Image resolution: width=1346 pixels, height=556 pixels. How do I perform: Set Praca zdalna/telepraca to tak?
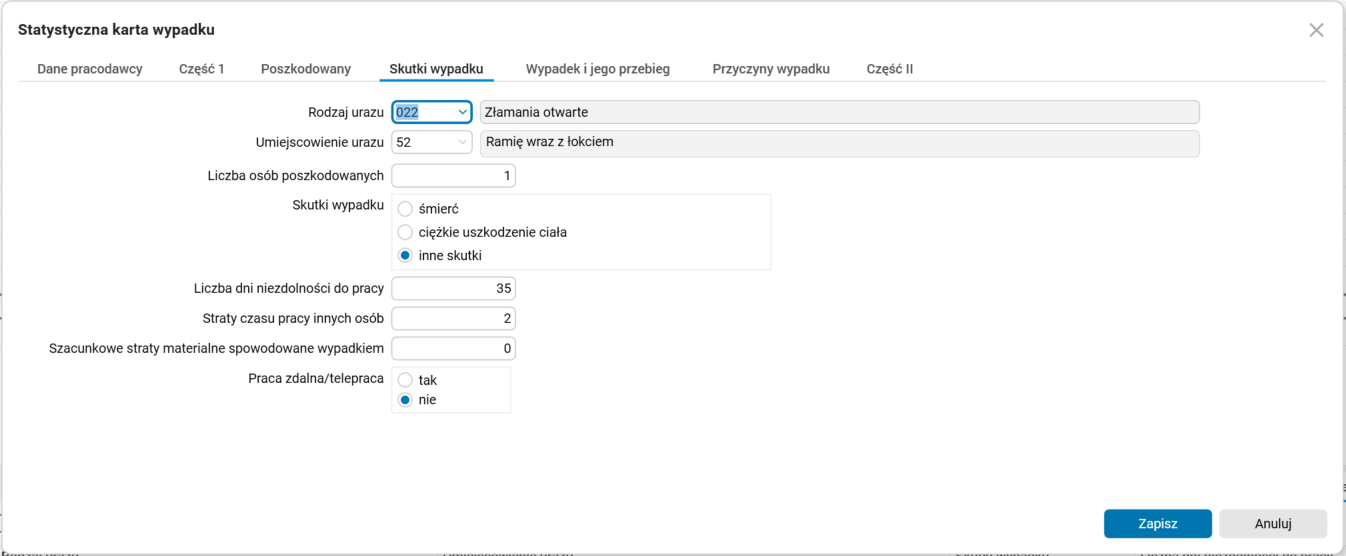[x=405, y=380]
